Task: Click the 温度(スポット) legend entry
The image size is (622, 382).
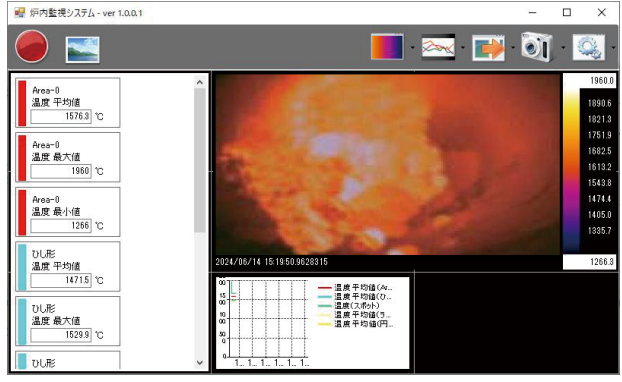Action: click(x=349, y=305)
